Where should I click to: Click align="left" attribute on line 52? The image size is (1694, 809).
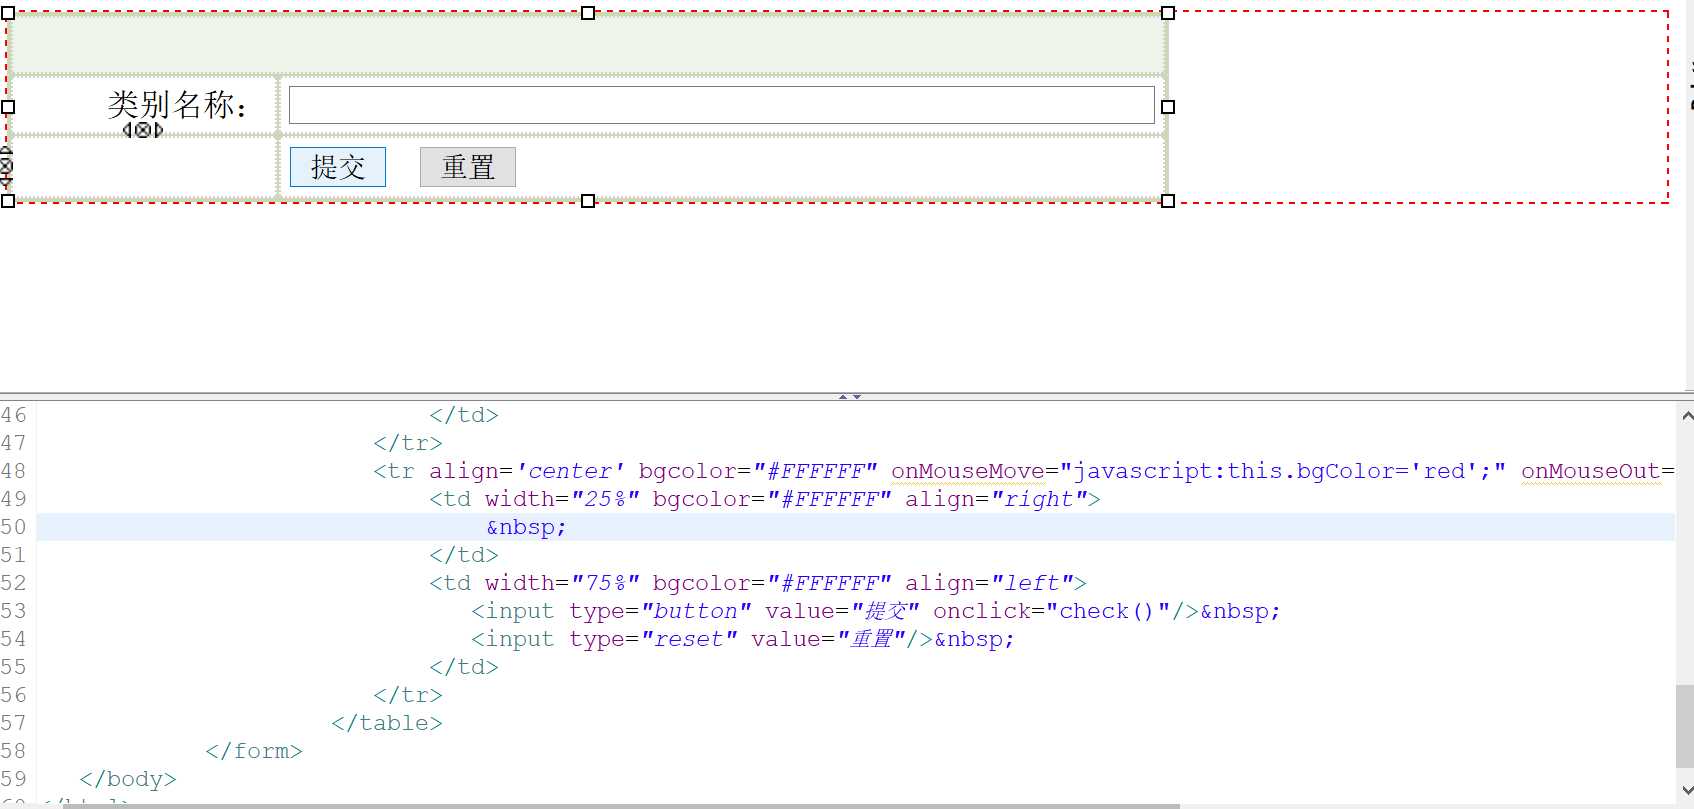click(988, 583)
